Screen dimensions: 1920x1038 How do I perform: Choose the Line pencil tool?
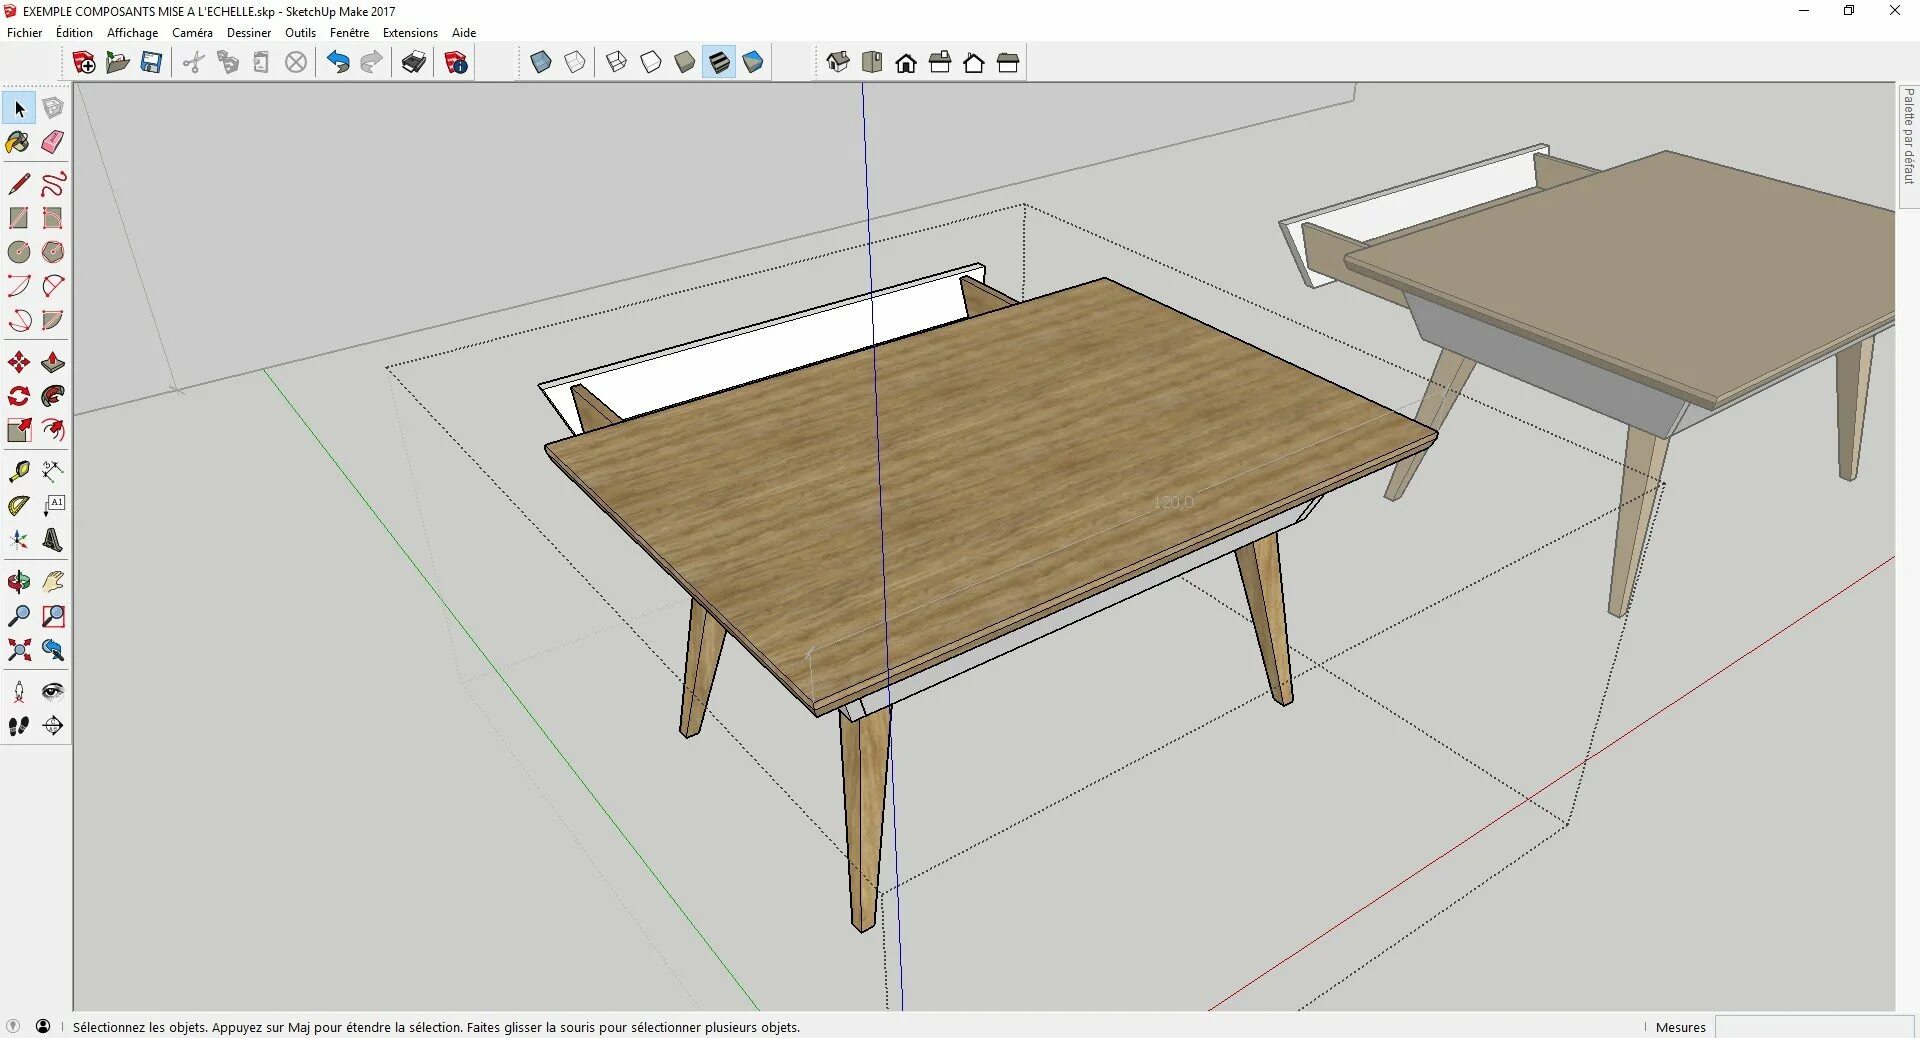tap(19, 184)
